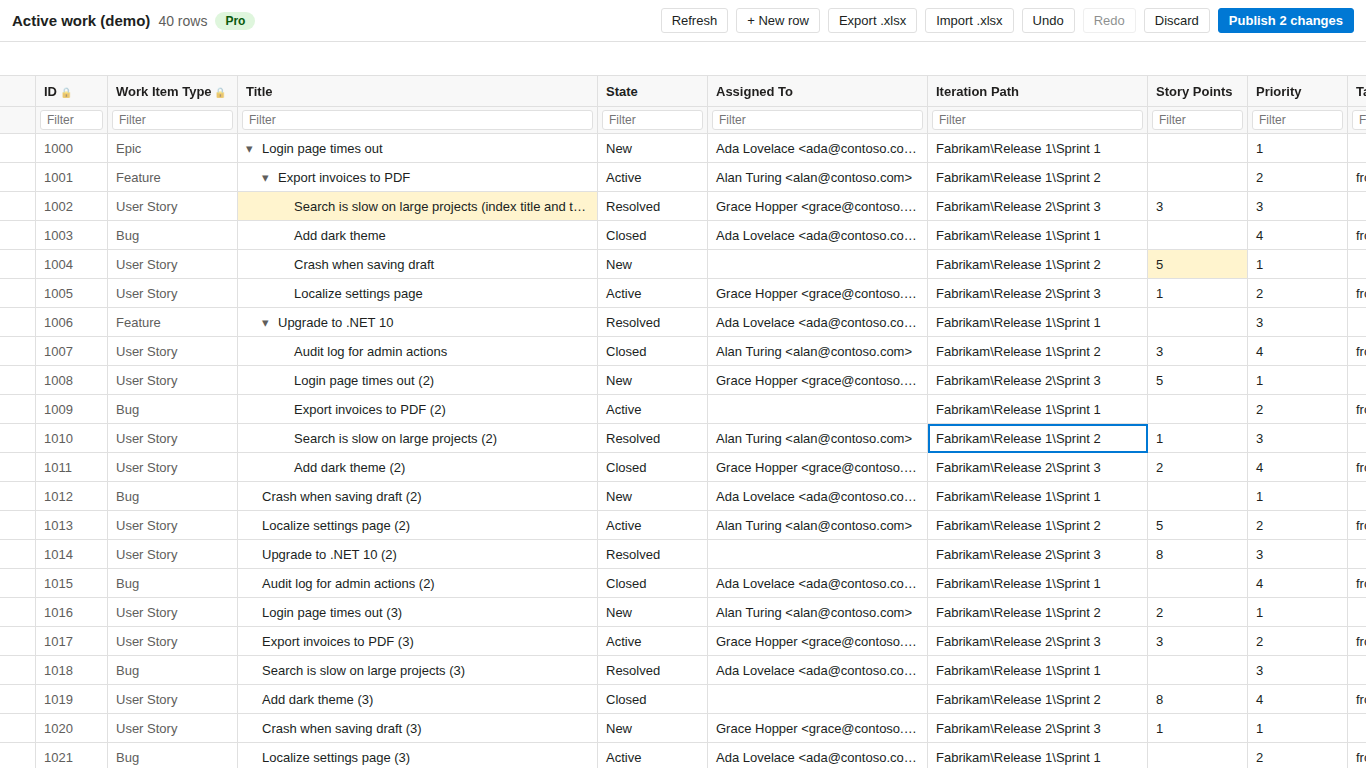The width and height of the screenshot is (1366, 768).
Task: Focus the Title column filter box
Action: click(417, 120)
